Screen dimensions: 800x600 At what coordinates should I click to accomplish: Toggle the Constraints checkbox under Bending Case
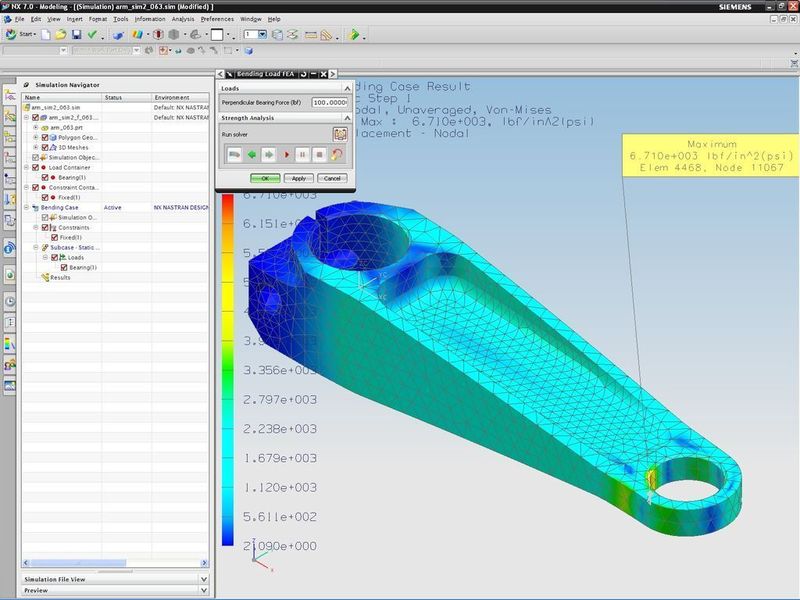point(46,227)
